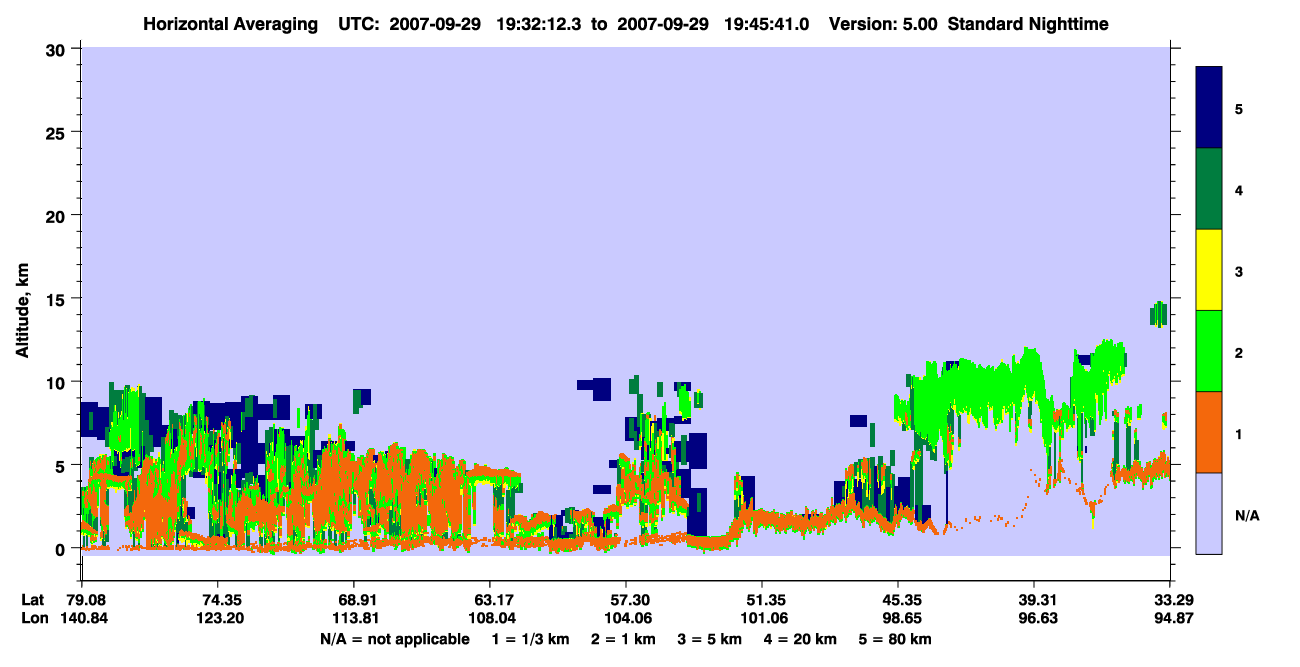Viewport: 1300px width, 667px height.
Task: Click the '1 = 1/3 km' legend text
Action: [533, 638]
